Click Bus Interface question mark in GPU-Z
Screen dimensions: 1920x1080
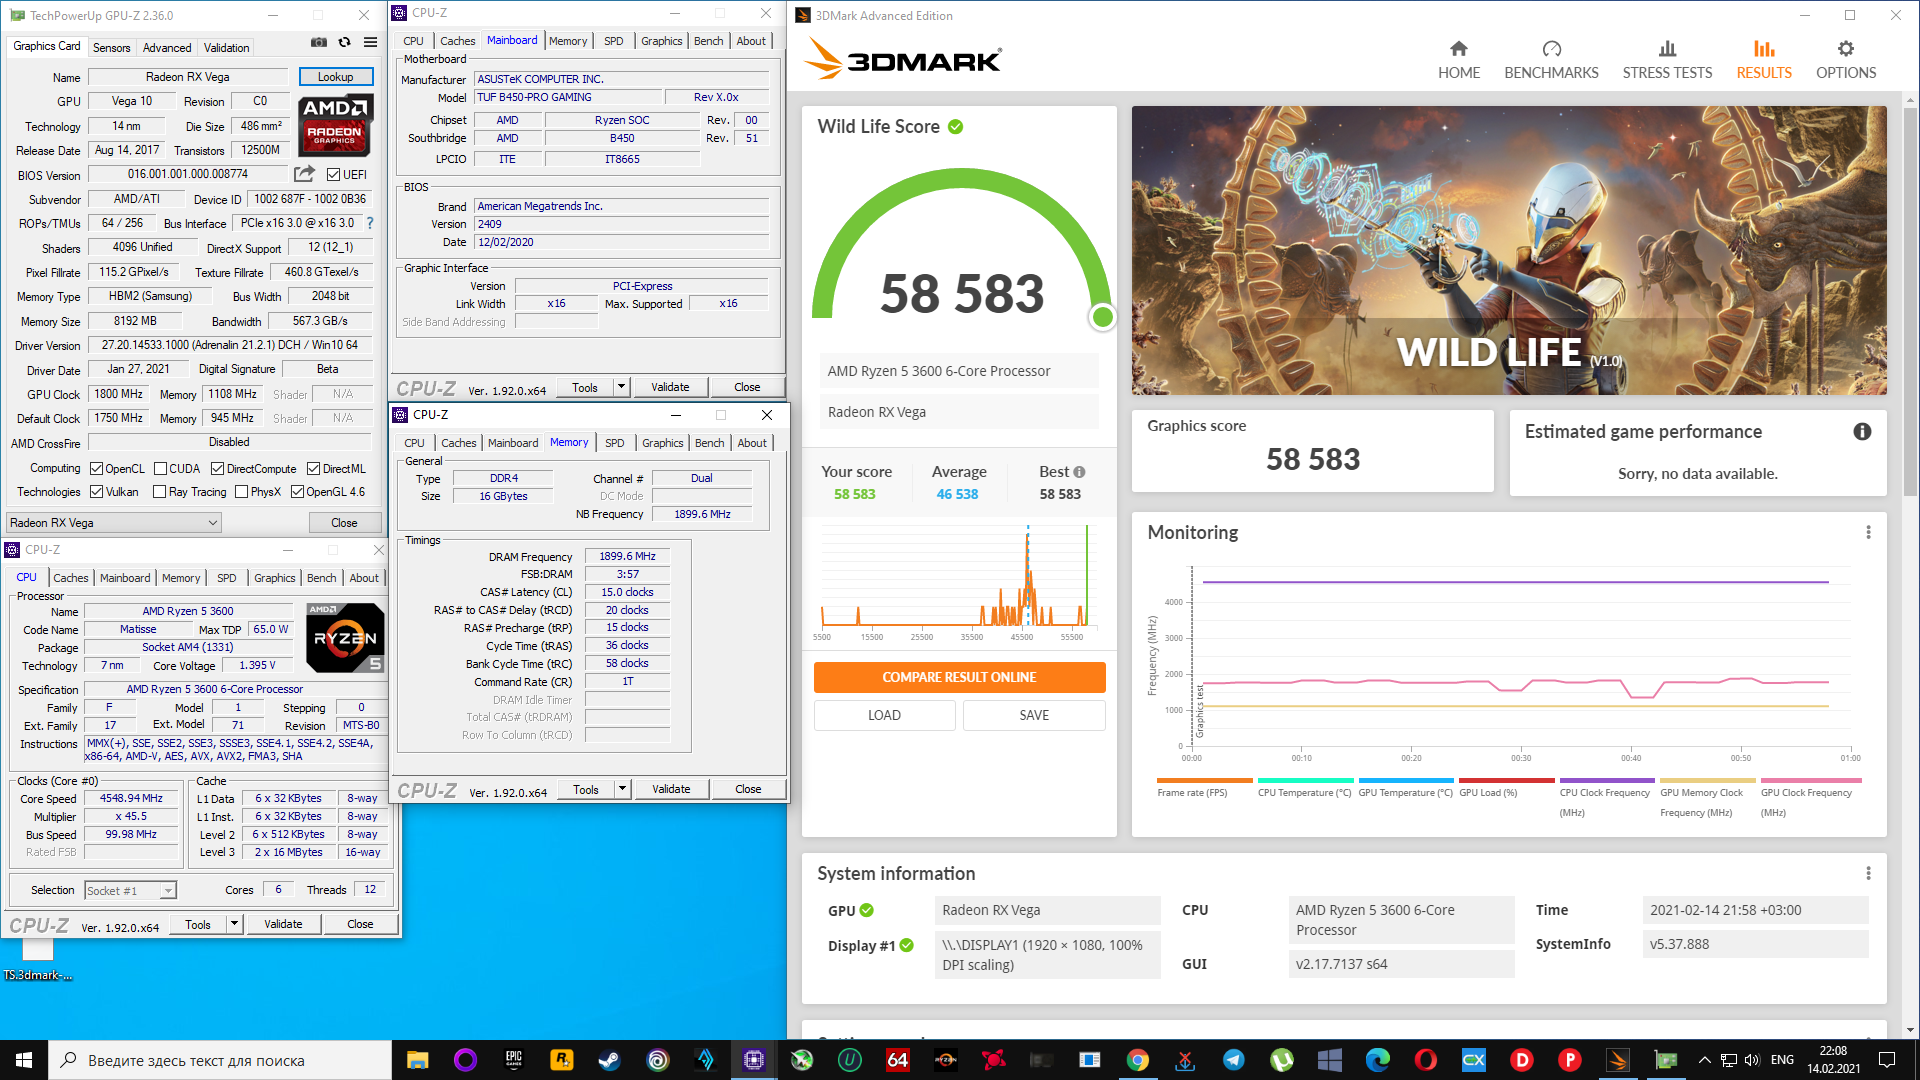pos(370,223)
